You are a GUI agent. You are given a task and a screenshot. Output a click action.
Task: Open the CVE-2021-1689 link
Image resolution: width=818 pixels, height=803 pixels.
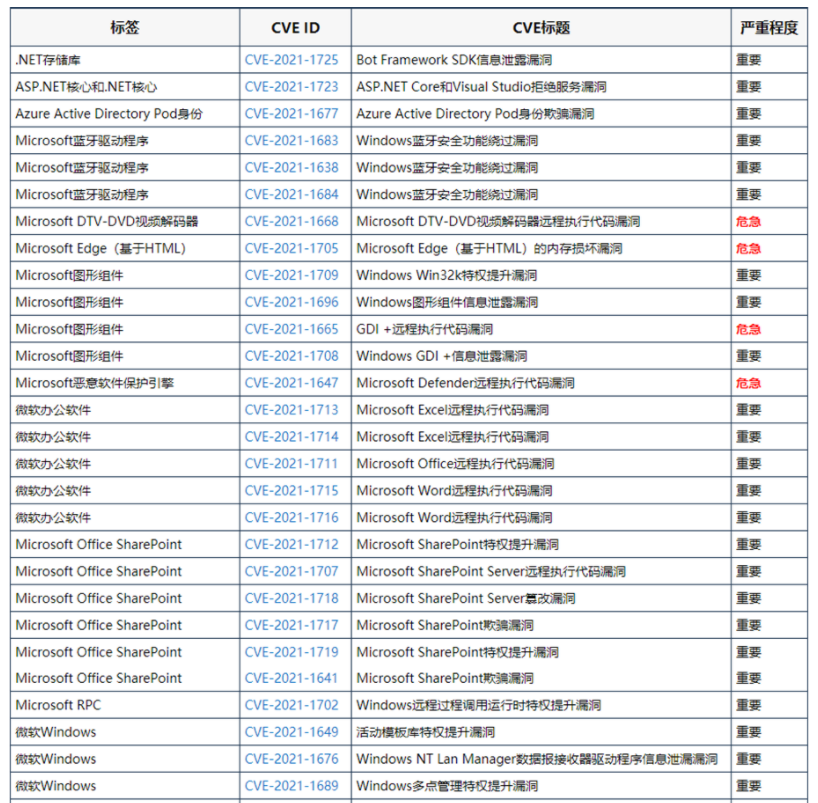coord(291,786)
